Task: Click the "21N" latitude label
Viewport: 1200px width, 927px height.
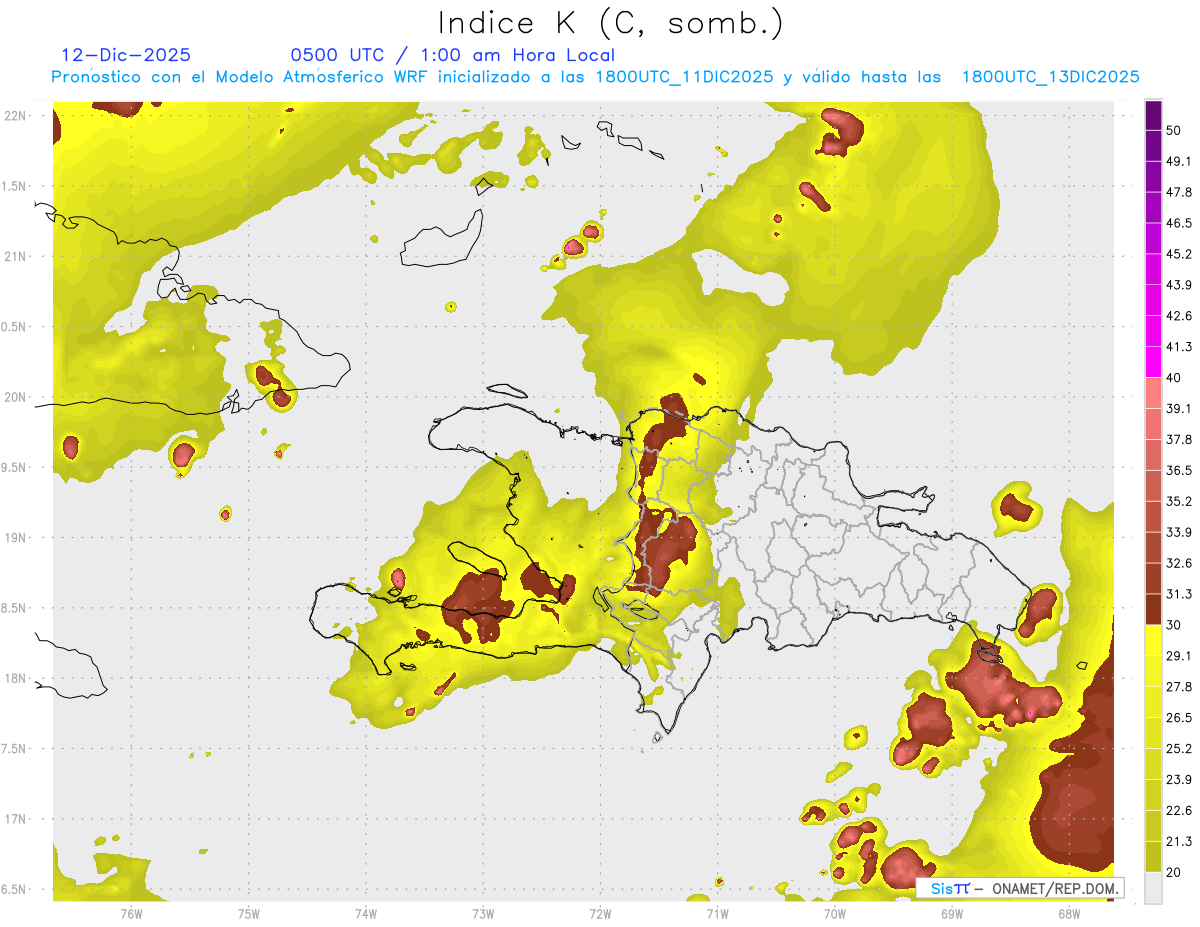Action: pyautogui.click(x=16, y=256)
